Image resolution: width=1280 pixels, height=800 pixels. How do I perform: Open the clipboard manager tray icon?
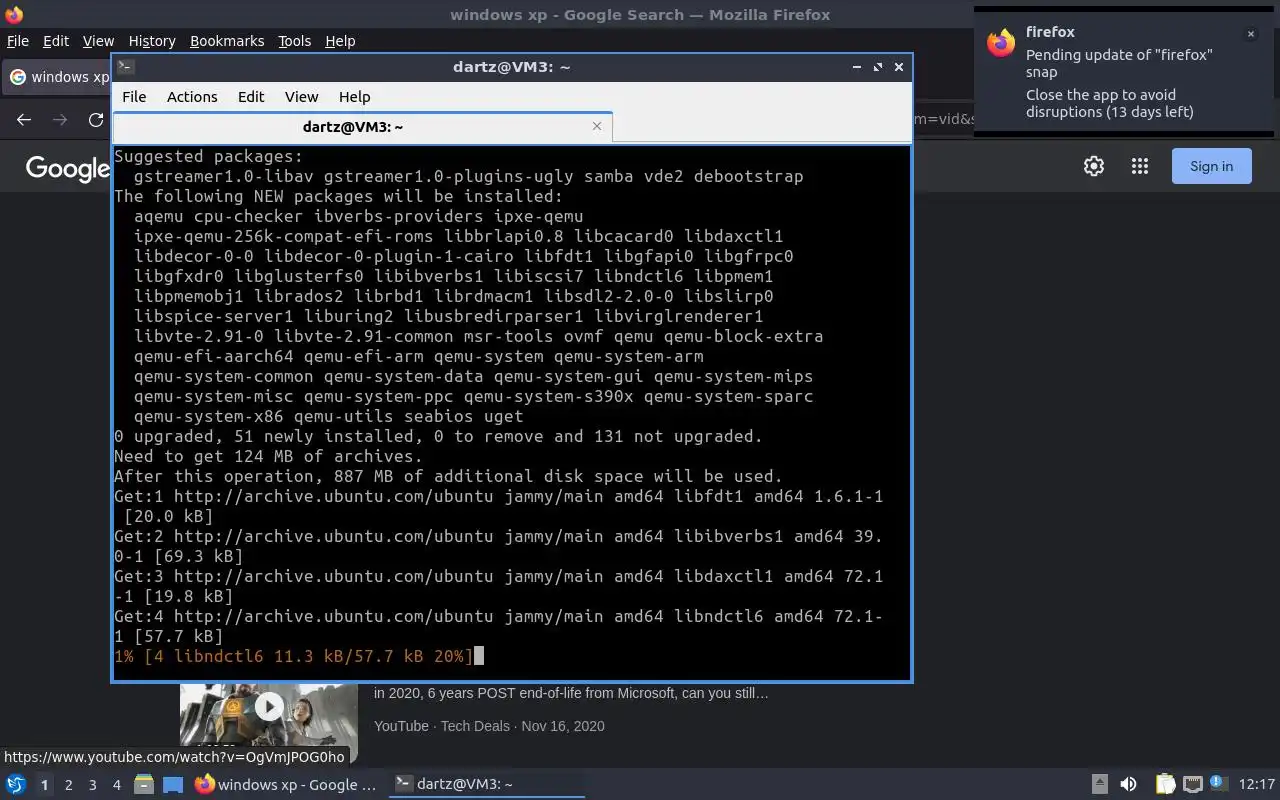point(1165,785)
